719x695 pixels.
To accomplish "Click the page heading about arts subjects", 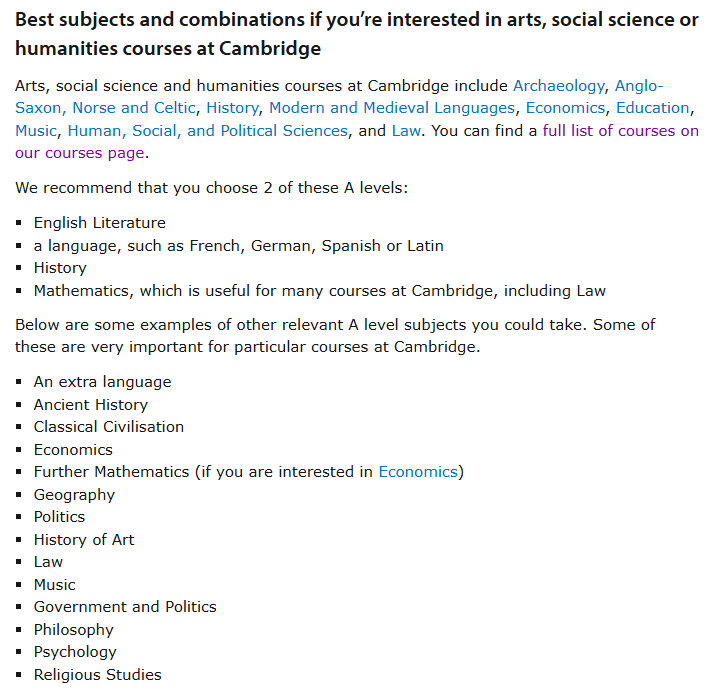I will click(x=357, y=34).
